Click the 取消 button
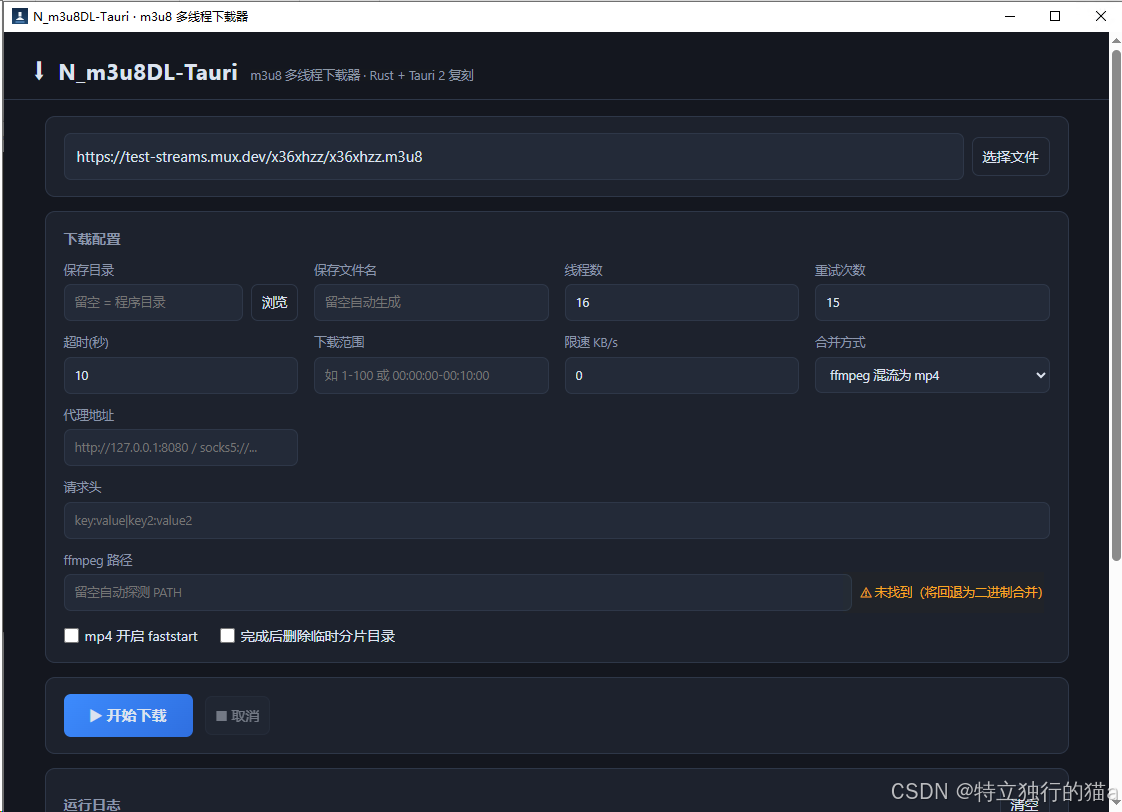Screen dimensions: 1122x812 [238, 715]
